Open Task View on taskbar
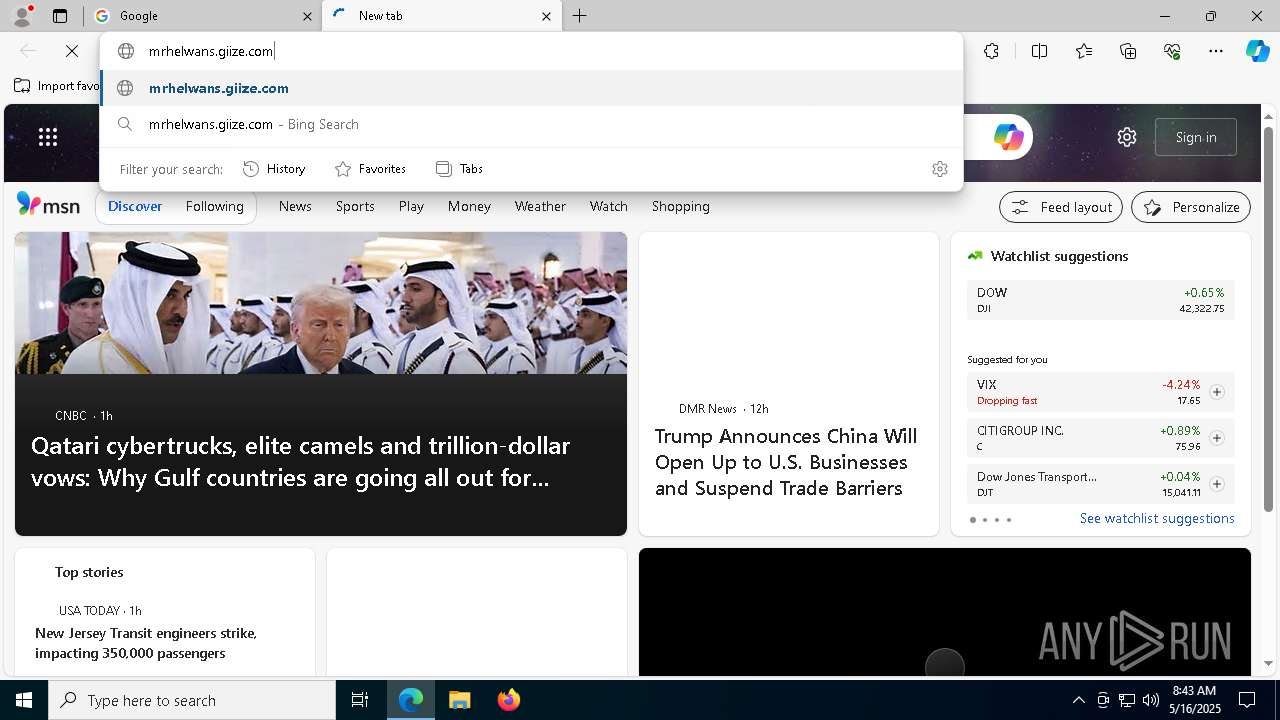The height and width of the screenshot is (720, 1280). [x=360, y=700]
